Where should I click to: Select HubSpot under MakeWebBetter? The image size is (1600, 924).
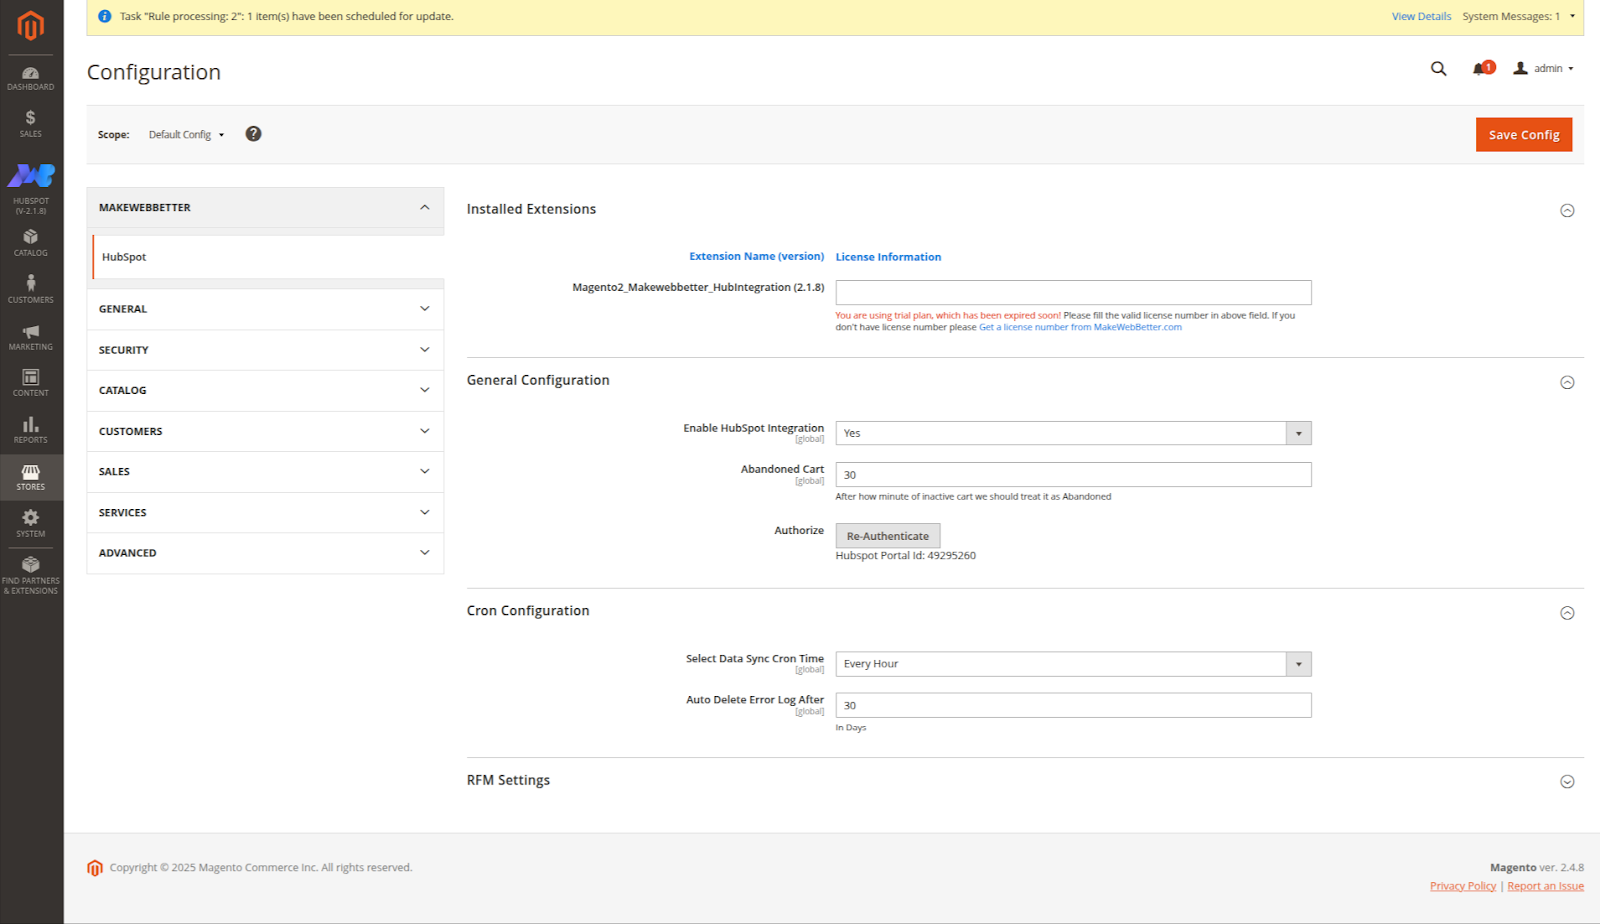[x=124, y=257]
